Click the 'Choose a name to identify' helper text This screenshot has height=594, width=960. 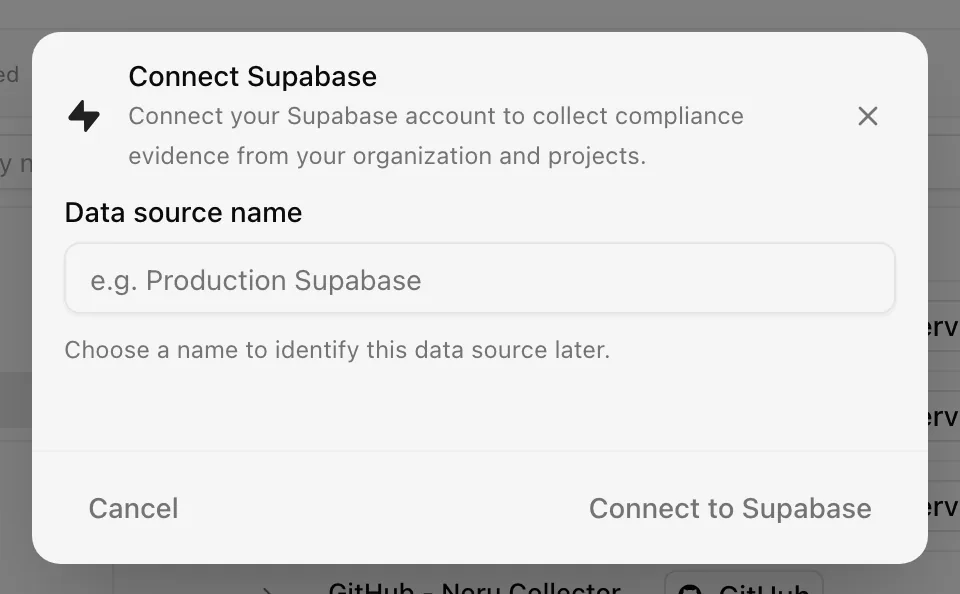[x=337, y=350]
